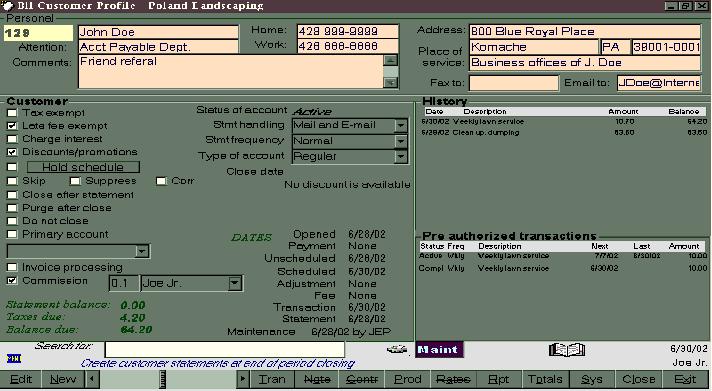
Task: Expand the Joe Jr. commission dropdown
Action: coord(234,283)
